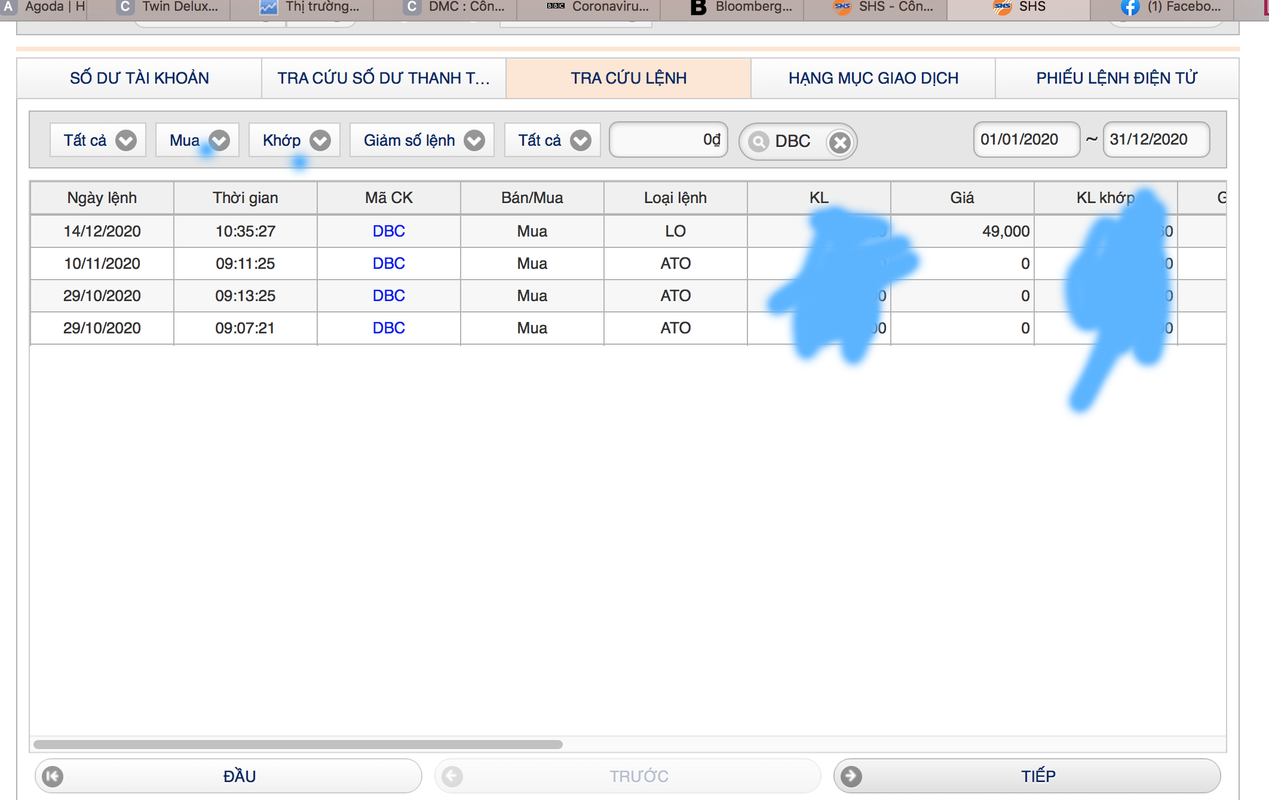The height and width of the screenshot is (800, 1269).
Task: Go to next page with TIẾP button
Action: pyautogui.click(x=1027, y=776)
